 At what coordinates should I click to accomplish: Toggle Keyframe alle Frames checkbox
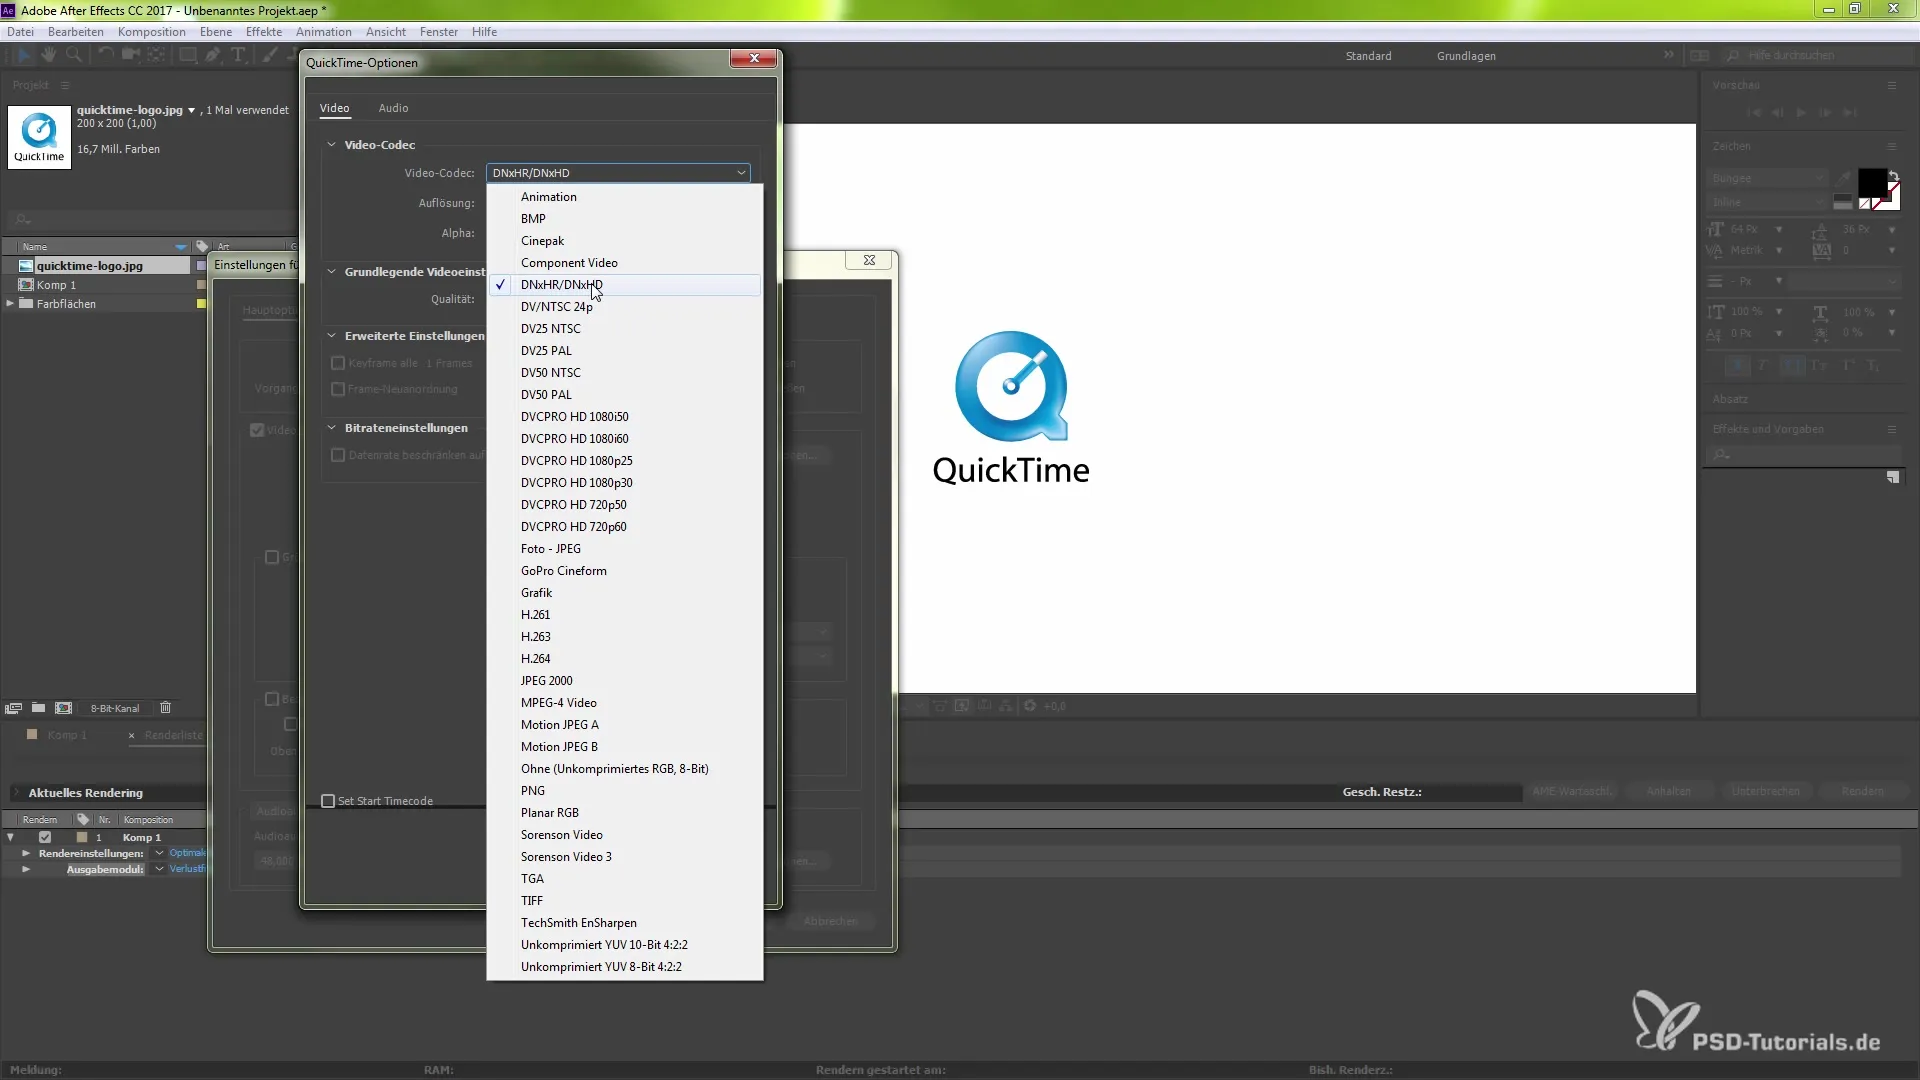[338, 363]
